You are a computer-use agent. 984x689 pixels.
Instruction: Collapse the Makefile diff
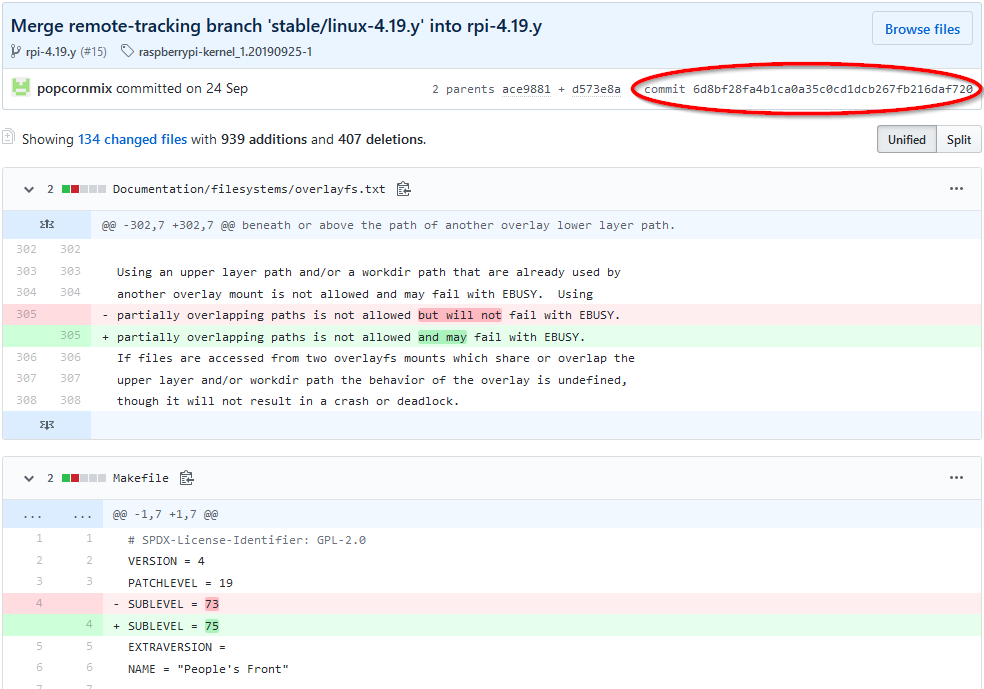28,478
